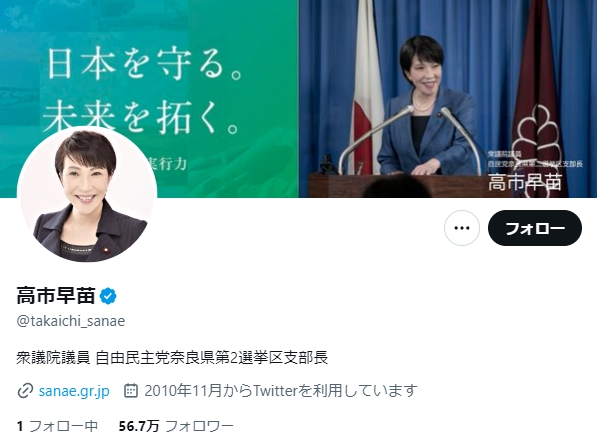Select the @takaichi_sanae handle text
Image resolution: width=597 pixels, height=438 pixels.
click(x=71, y=321)
